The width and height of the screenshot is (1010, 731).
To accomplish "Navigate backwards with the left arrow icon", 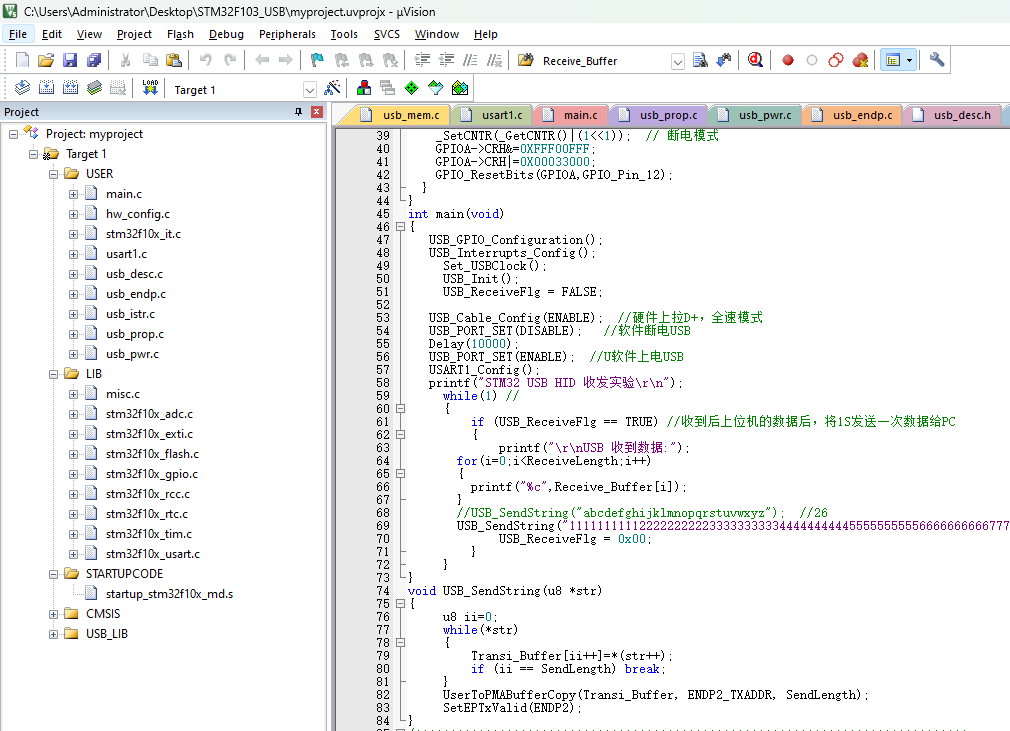I will click(x=262, y=61).
